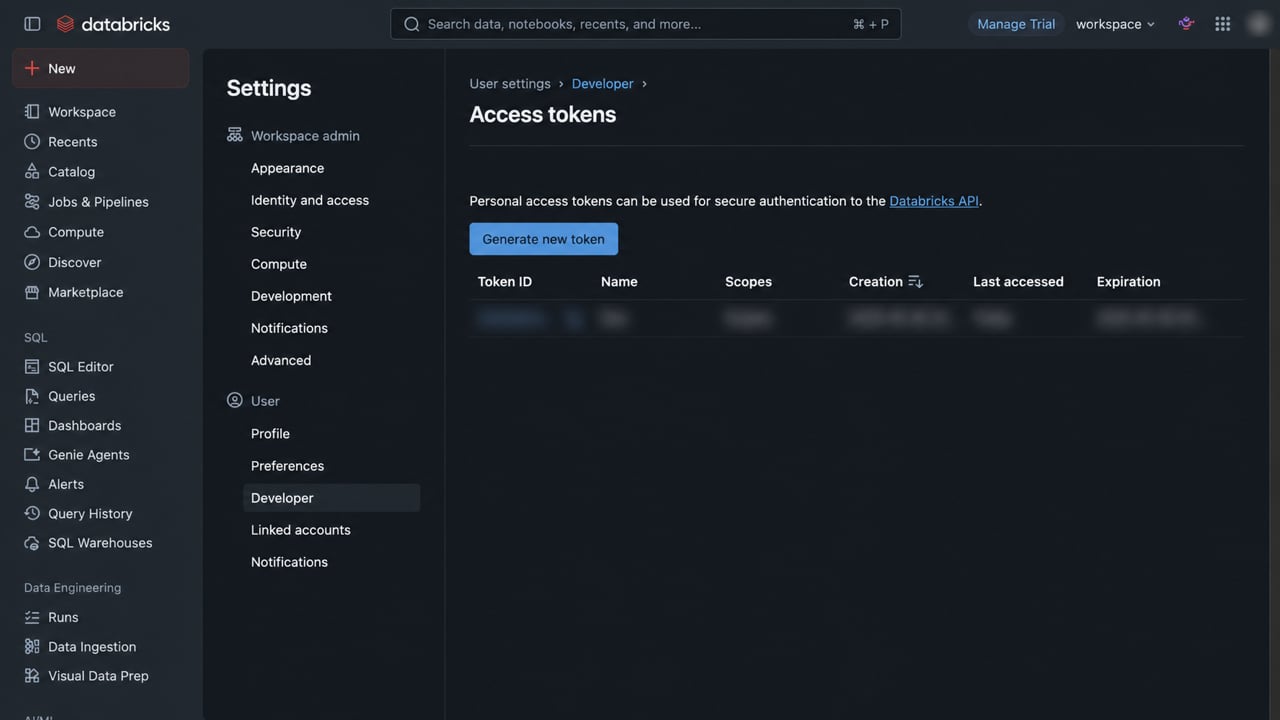1280x720 pixels.
Task: Open Workspace admin Notifications settings
Action: (x=289, y=328)
